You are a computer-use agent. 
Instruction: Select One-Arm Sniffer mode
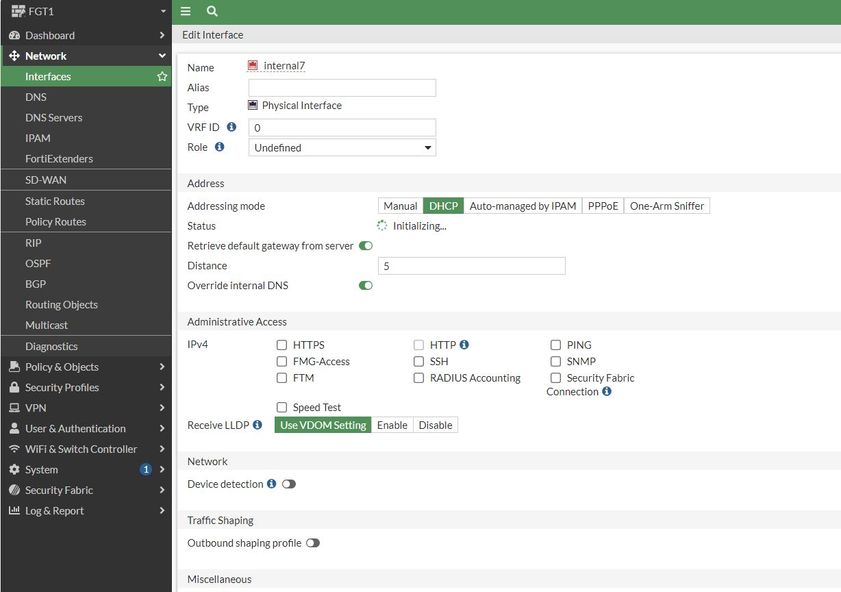667,206
